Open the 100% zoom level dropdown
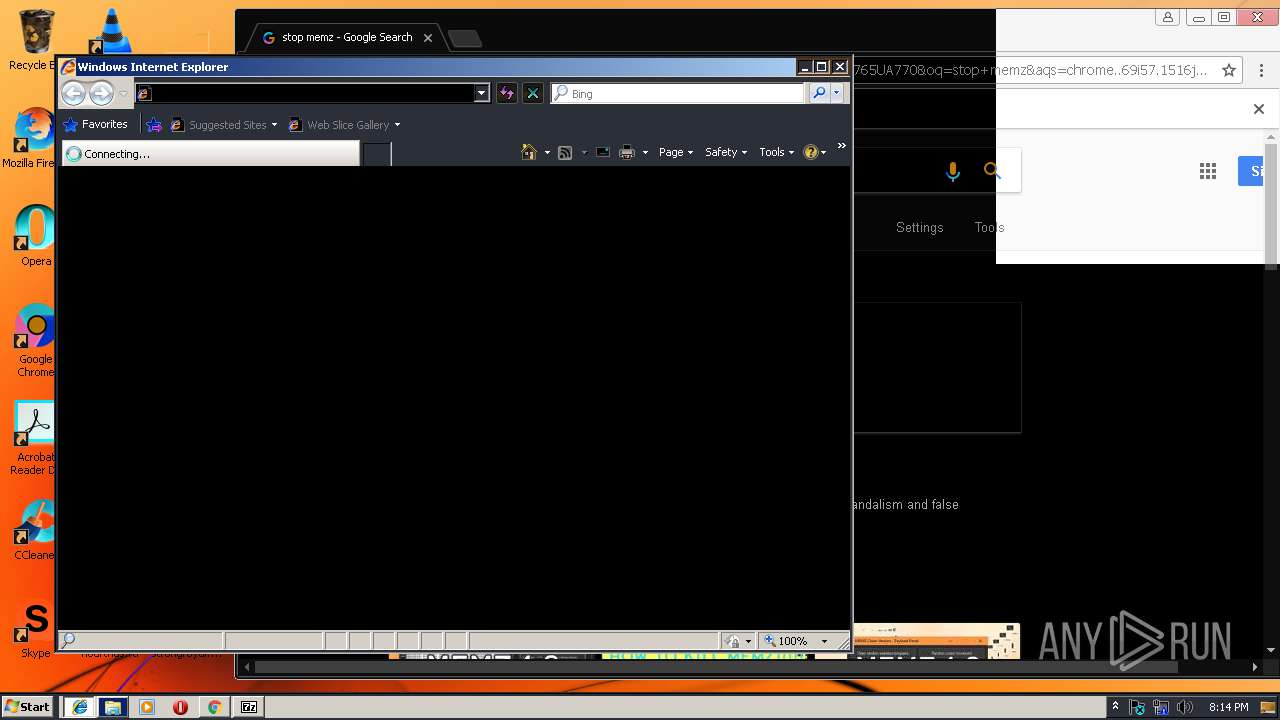1280x720 pixels. pyautogui.click(x=824, y=641)
